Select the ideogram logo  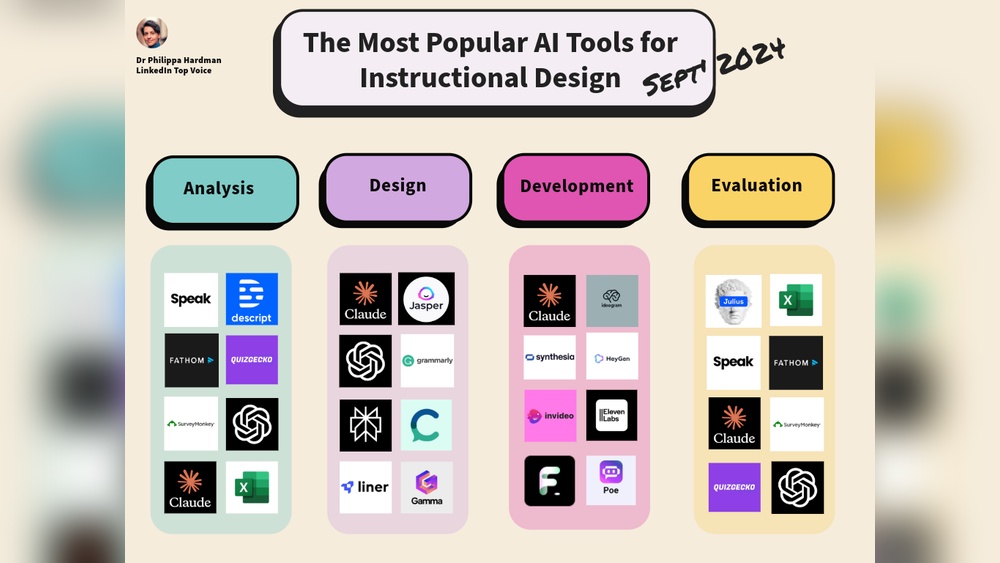612,301
